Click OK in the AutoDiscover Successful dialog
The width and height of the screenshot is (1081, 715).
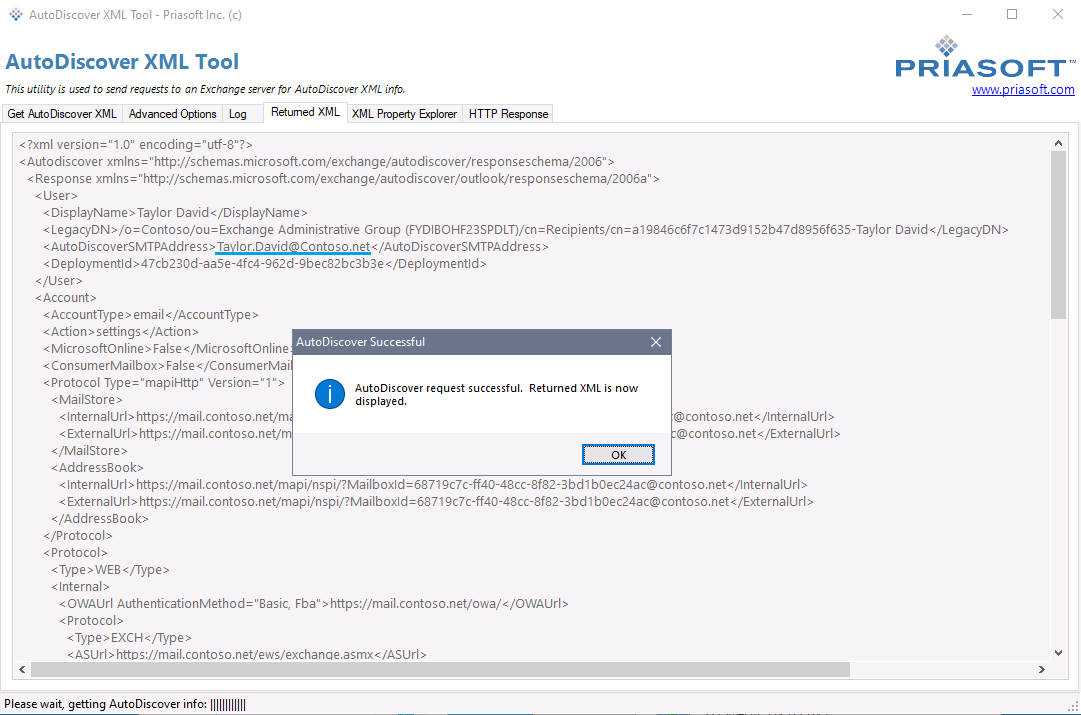pyautogui.click(x=618, y=454)
